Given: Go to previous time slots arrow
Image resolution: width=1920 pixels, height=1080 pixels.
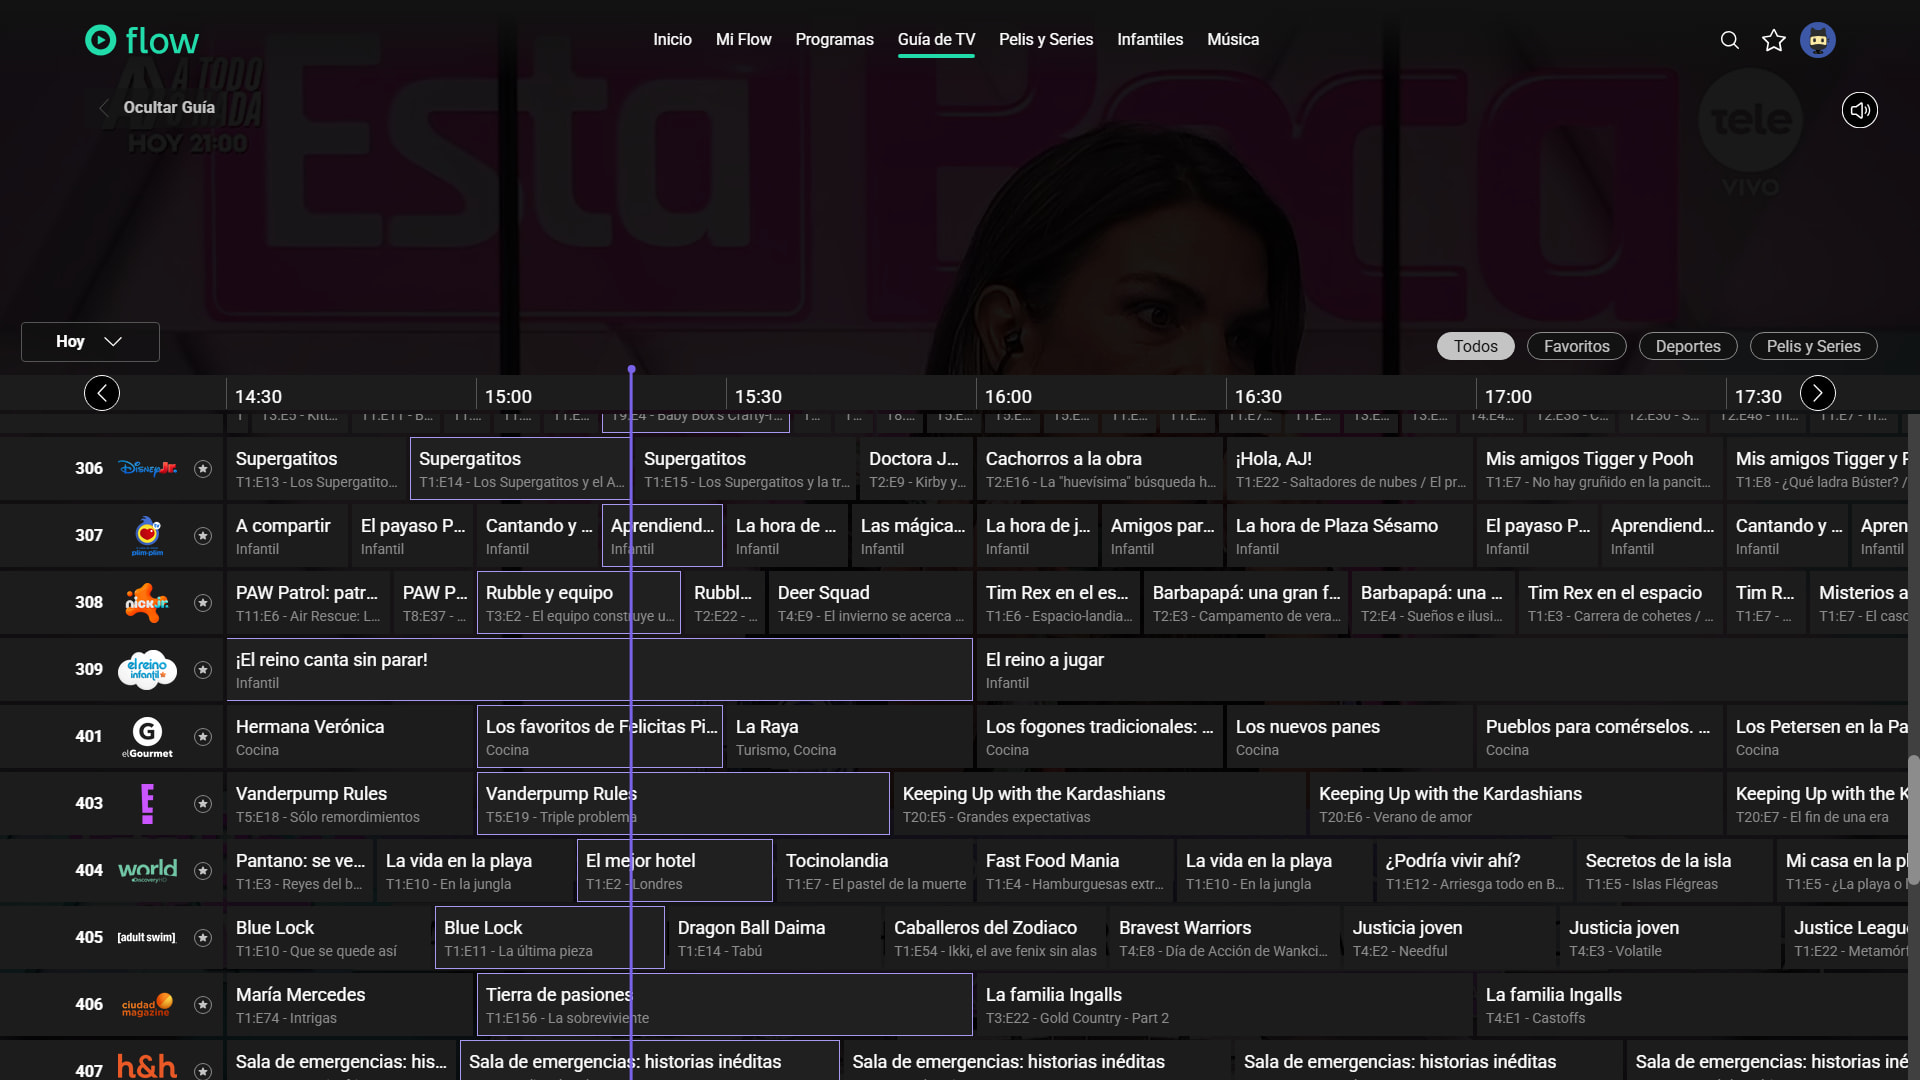Looking at the screenshot, I should tap(102, 393).
